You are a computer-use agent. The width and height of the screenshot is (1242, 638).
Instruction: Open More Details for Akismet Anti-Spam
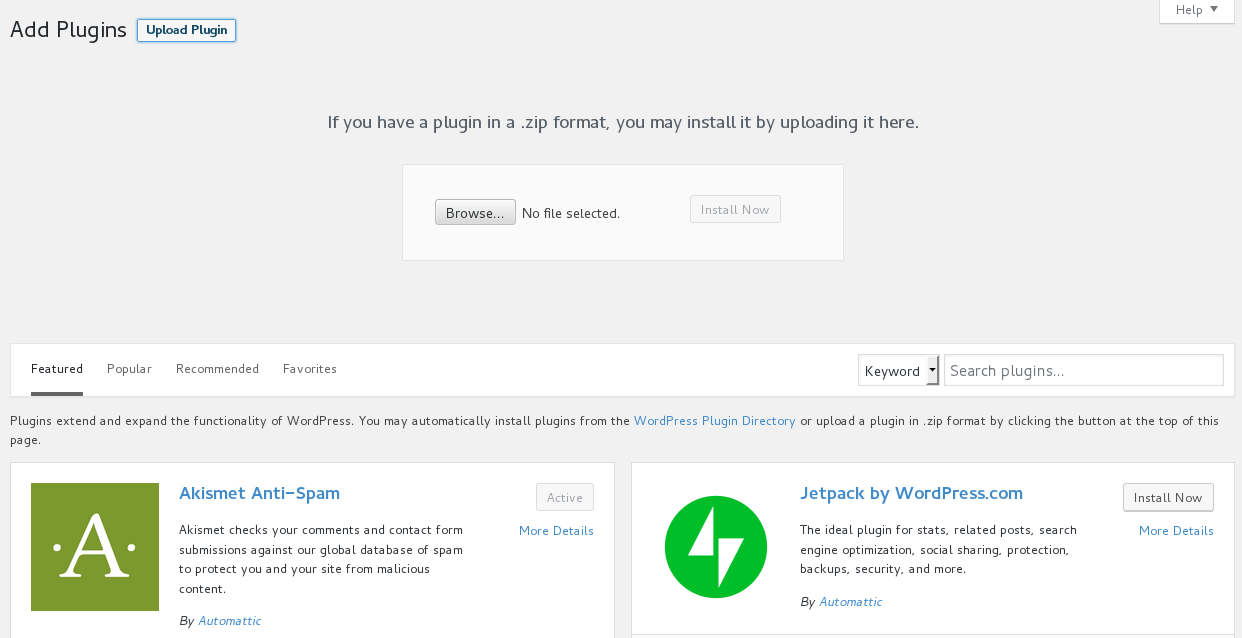[x=556, y=530]
